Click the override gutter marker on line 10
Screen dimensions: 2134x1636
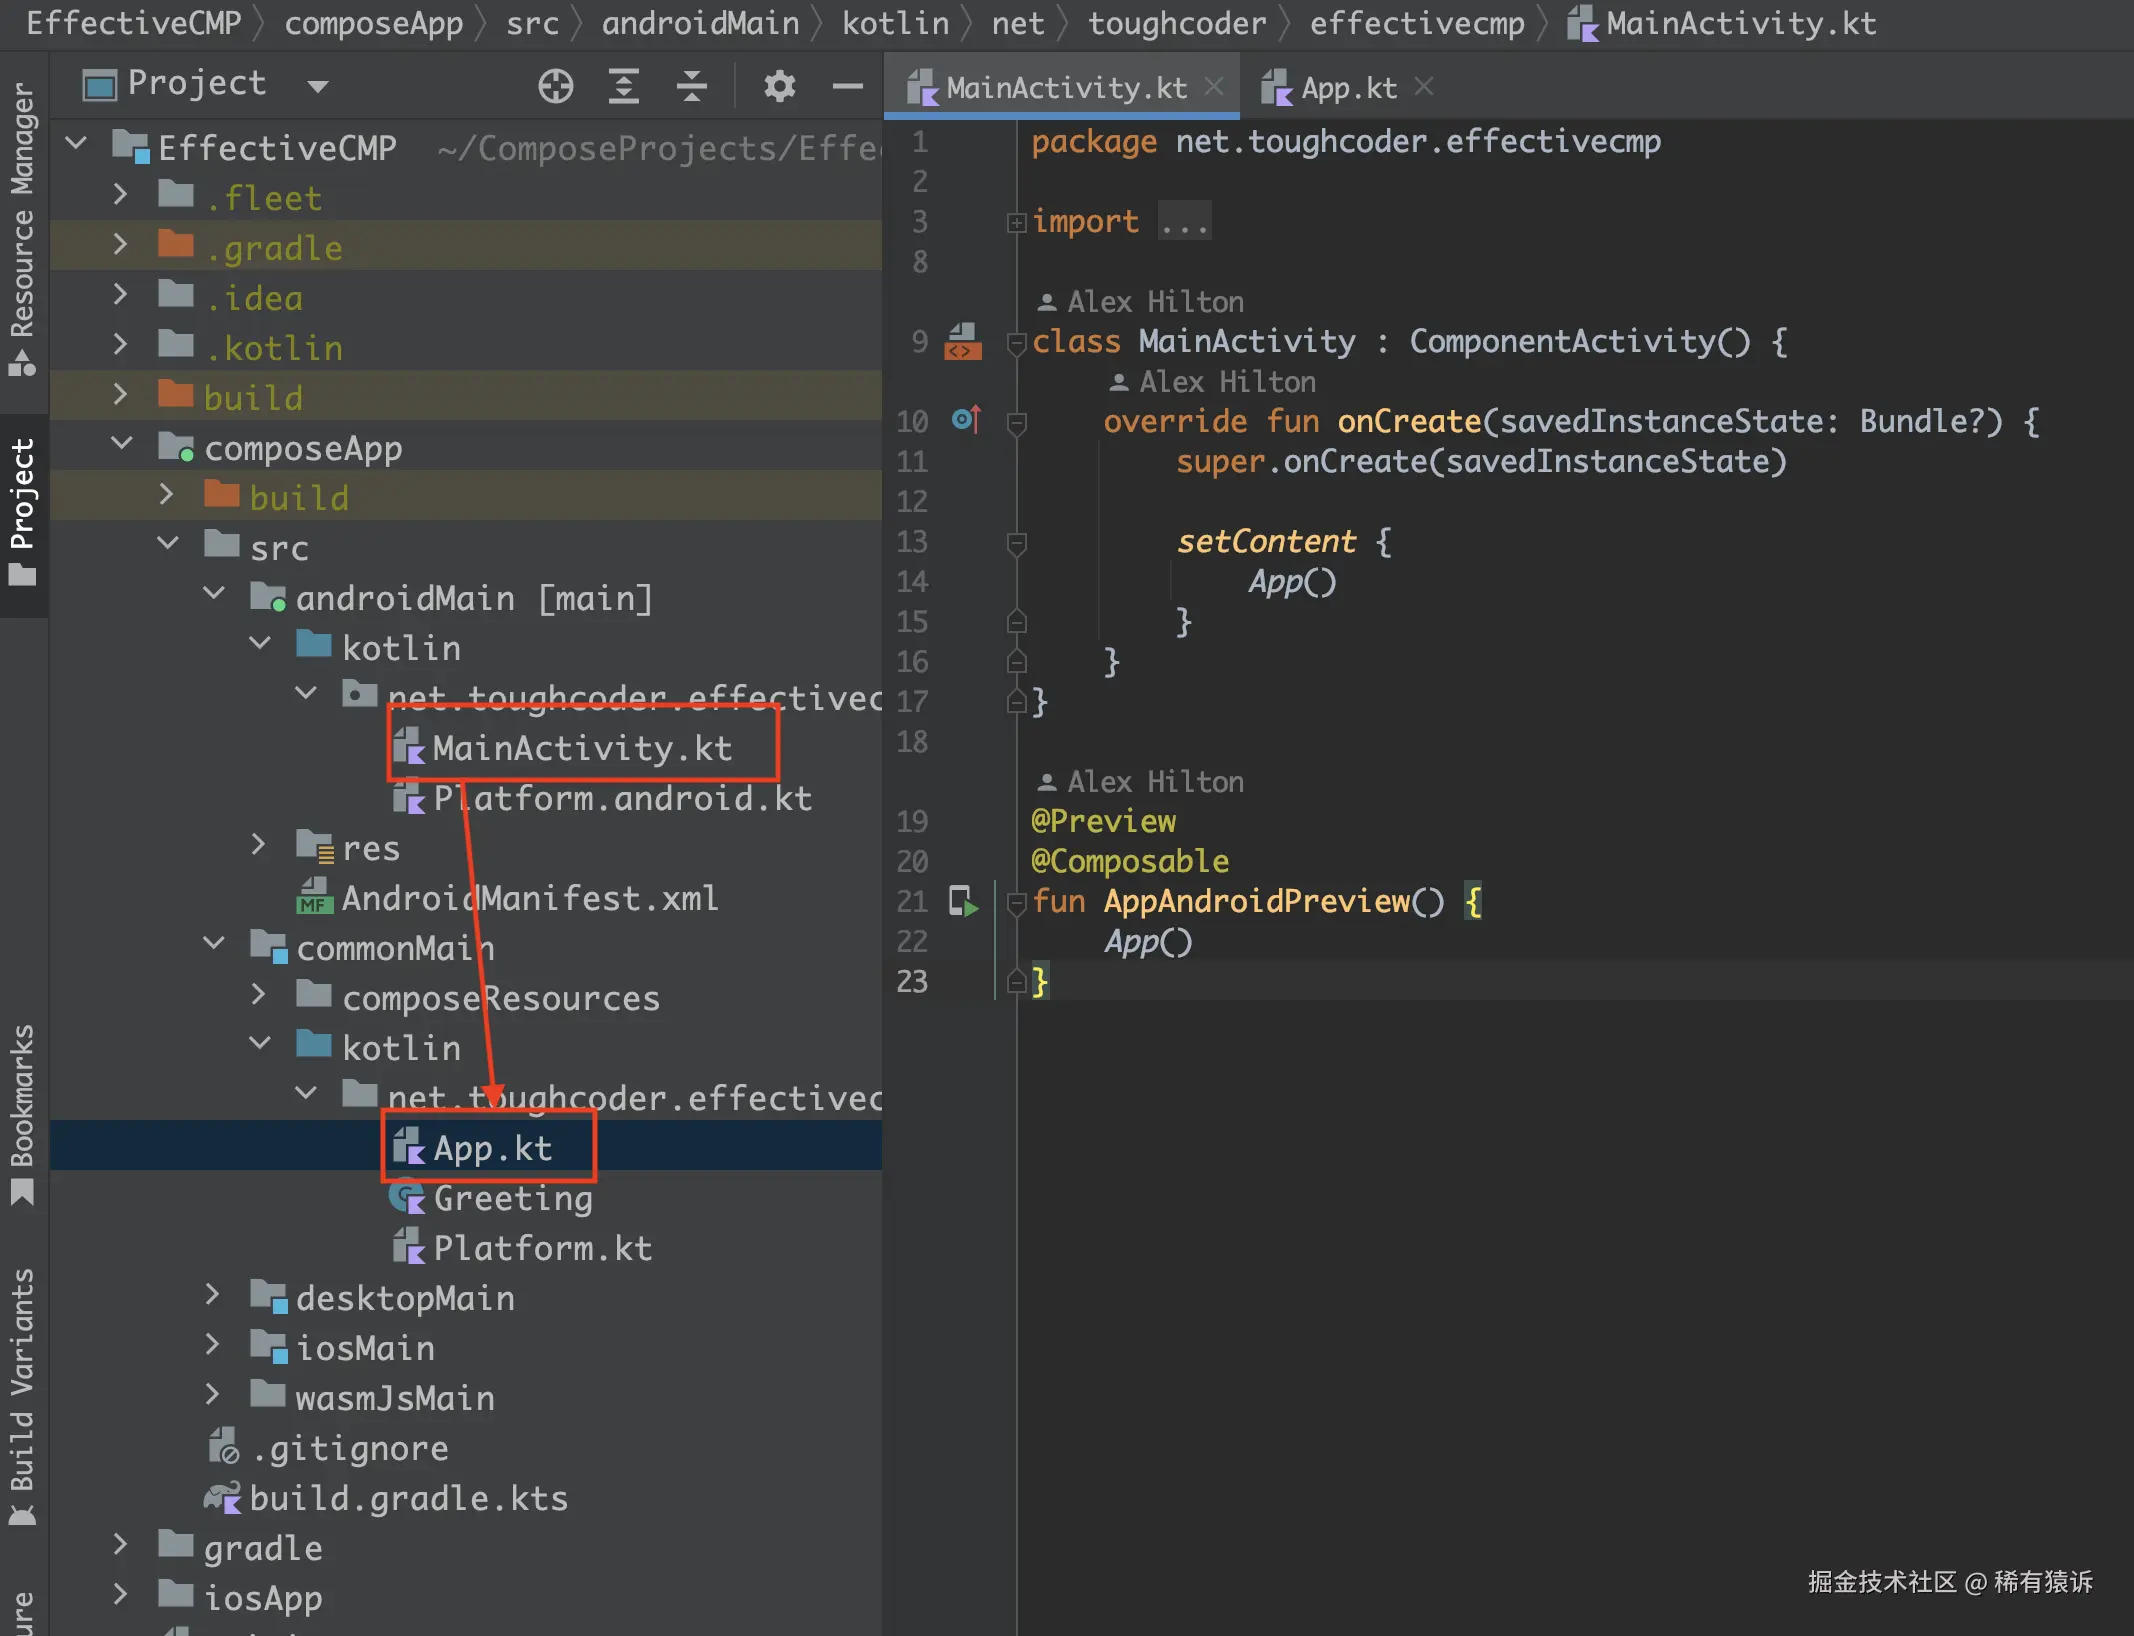click(966, 420)
